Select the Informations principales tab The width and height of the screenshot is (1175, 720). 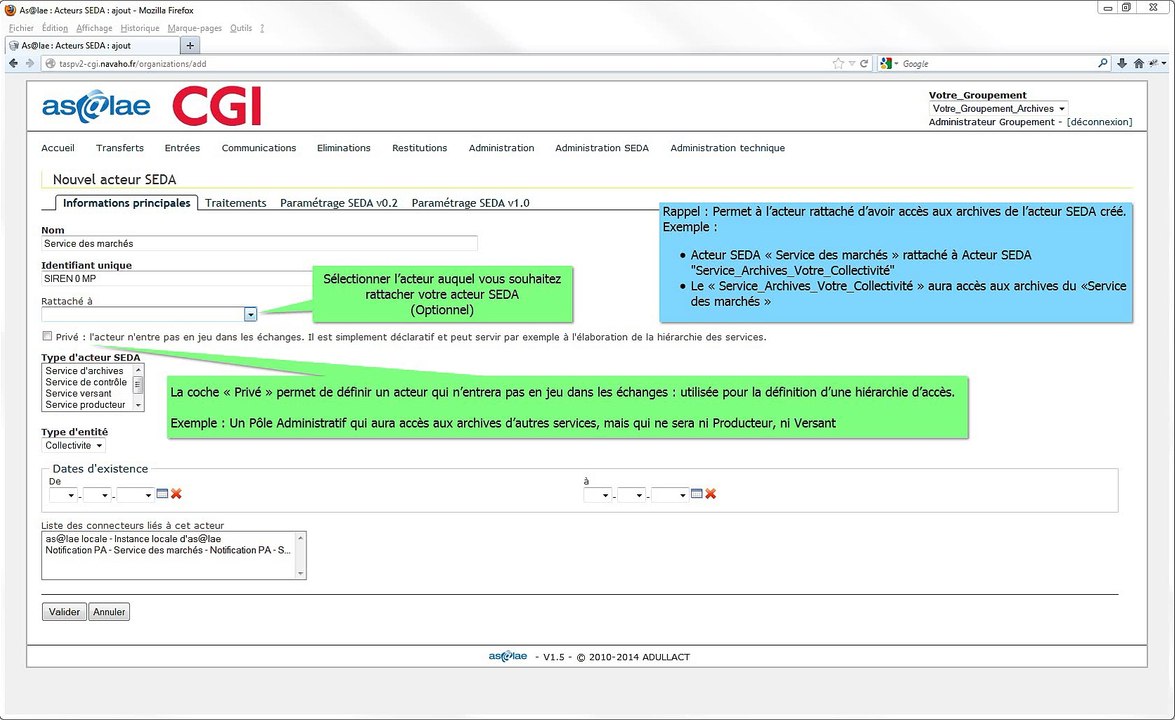coord(127,203)
